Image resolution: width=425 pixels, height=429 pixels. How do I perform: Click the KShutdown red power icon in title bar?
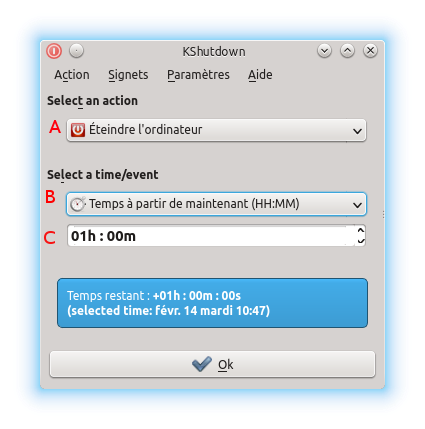click(54, 51)
